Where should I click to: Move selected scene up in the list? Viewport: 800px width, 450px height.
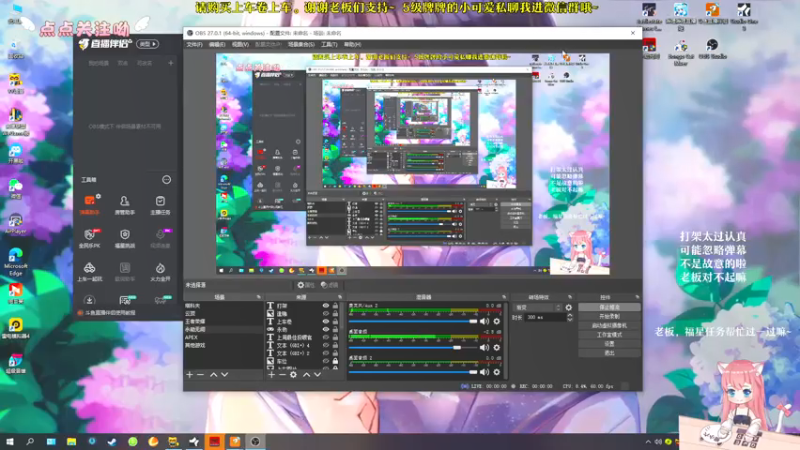(x=213, y=375)
